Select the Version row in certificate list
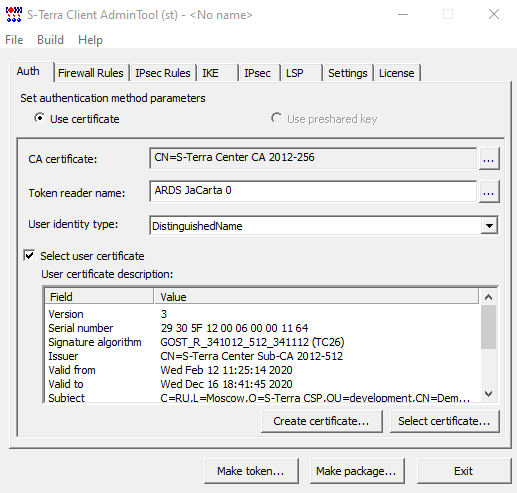 (x=262, y=314)
